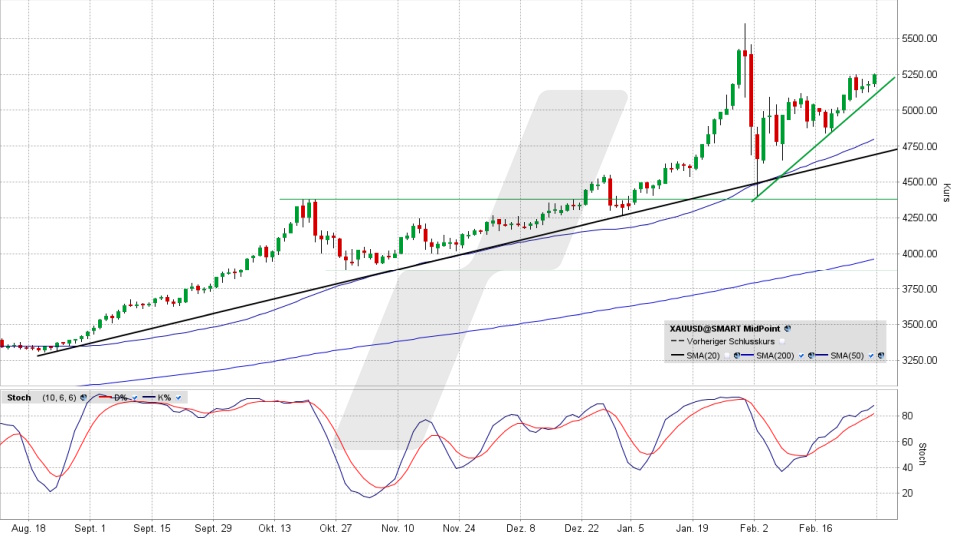This screenshot has height=540, width=960.
Task: Click the red D% line sample in legend
Action: (105, 397)
